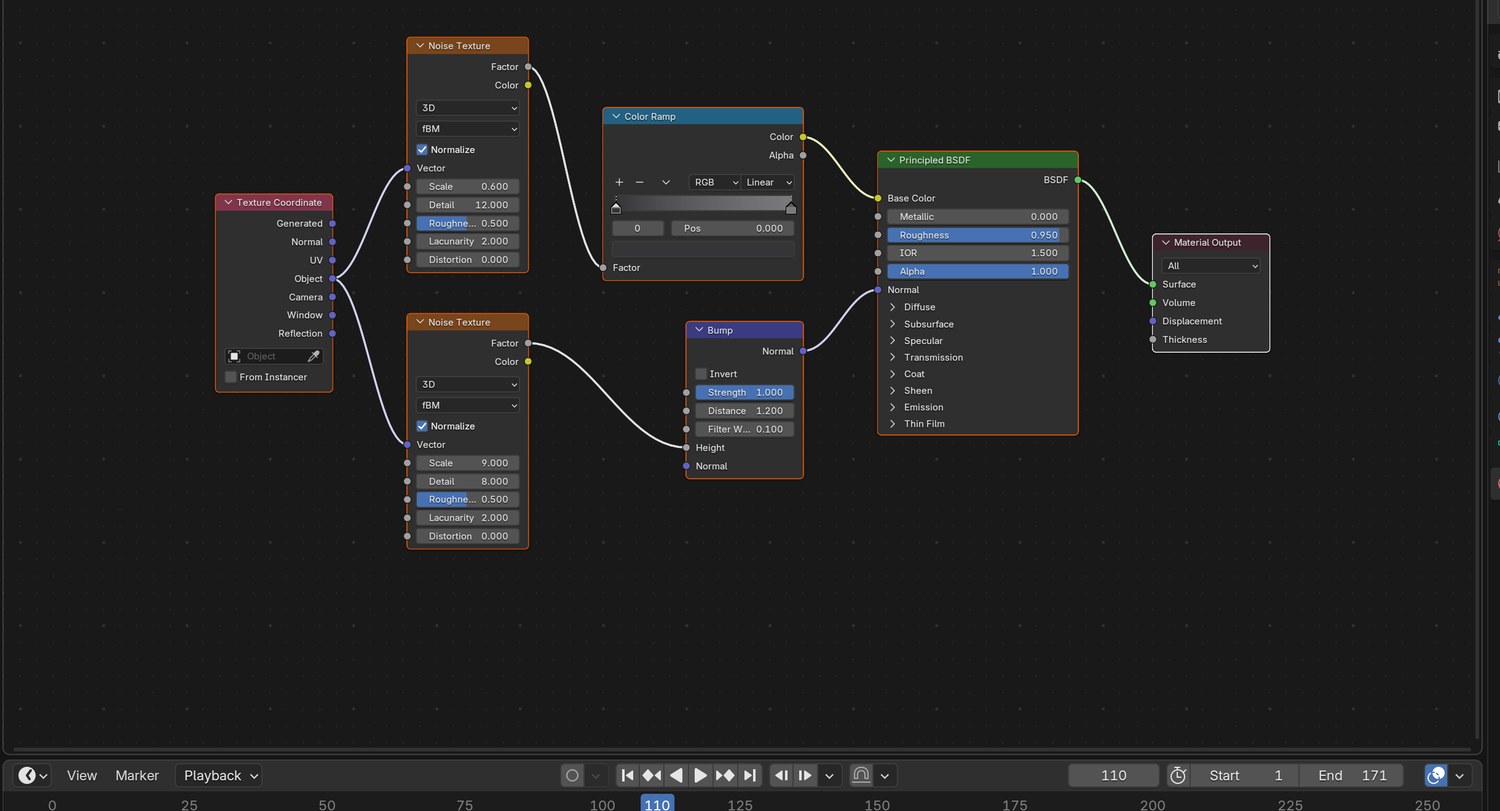The width and height of the screenshot is (1500, 811).
Task: Toggle playhead snapping magnet icon
Action: click(861, 775)
